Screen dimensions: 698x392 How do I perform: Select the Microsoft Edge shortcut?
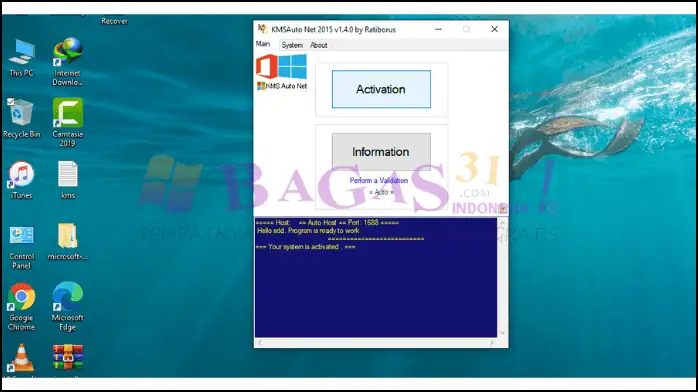67,307
